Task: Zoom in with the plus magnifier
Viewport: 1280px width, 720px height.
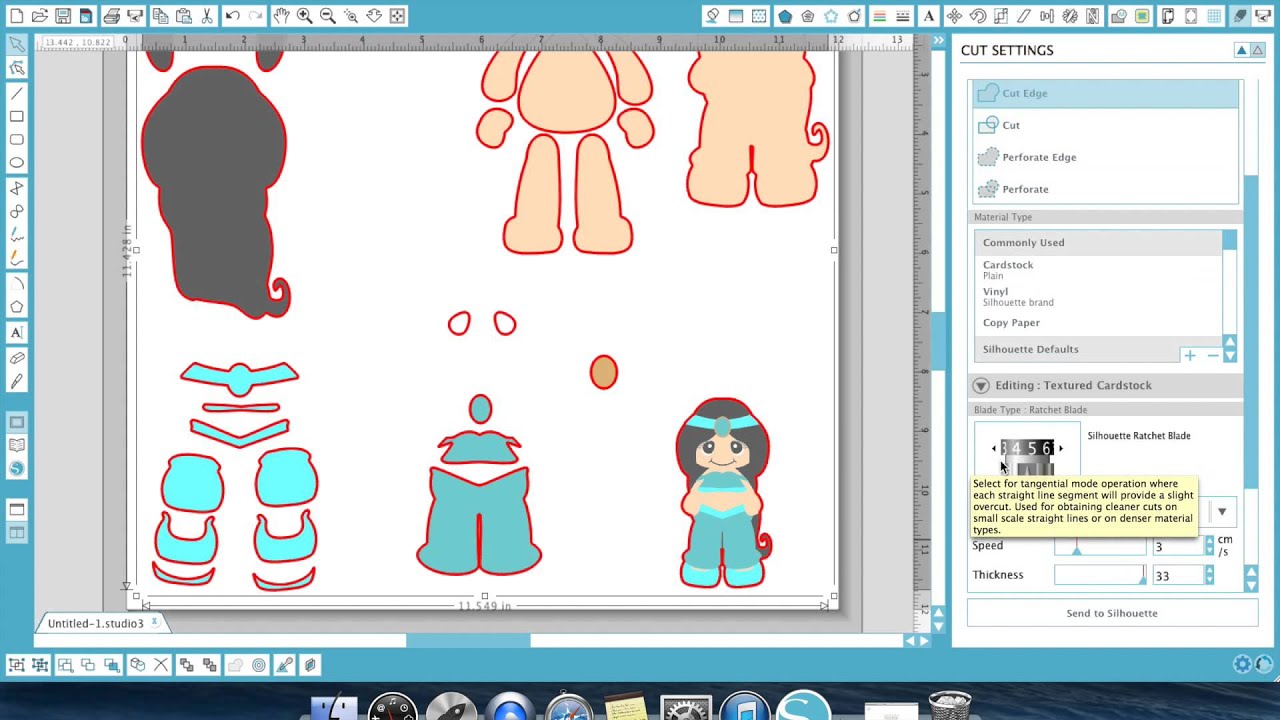Action: [x=304, y=16]
